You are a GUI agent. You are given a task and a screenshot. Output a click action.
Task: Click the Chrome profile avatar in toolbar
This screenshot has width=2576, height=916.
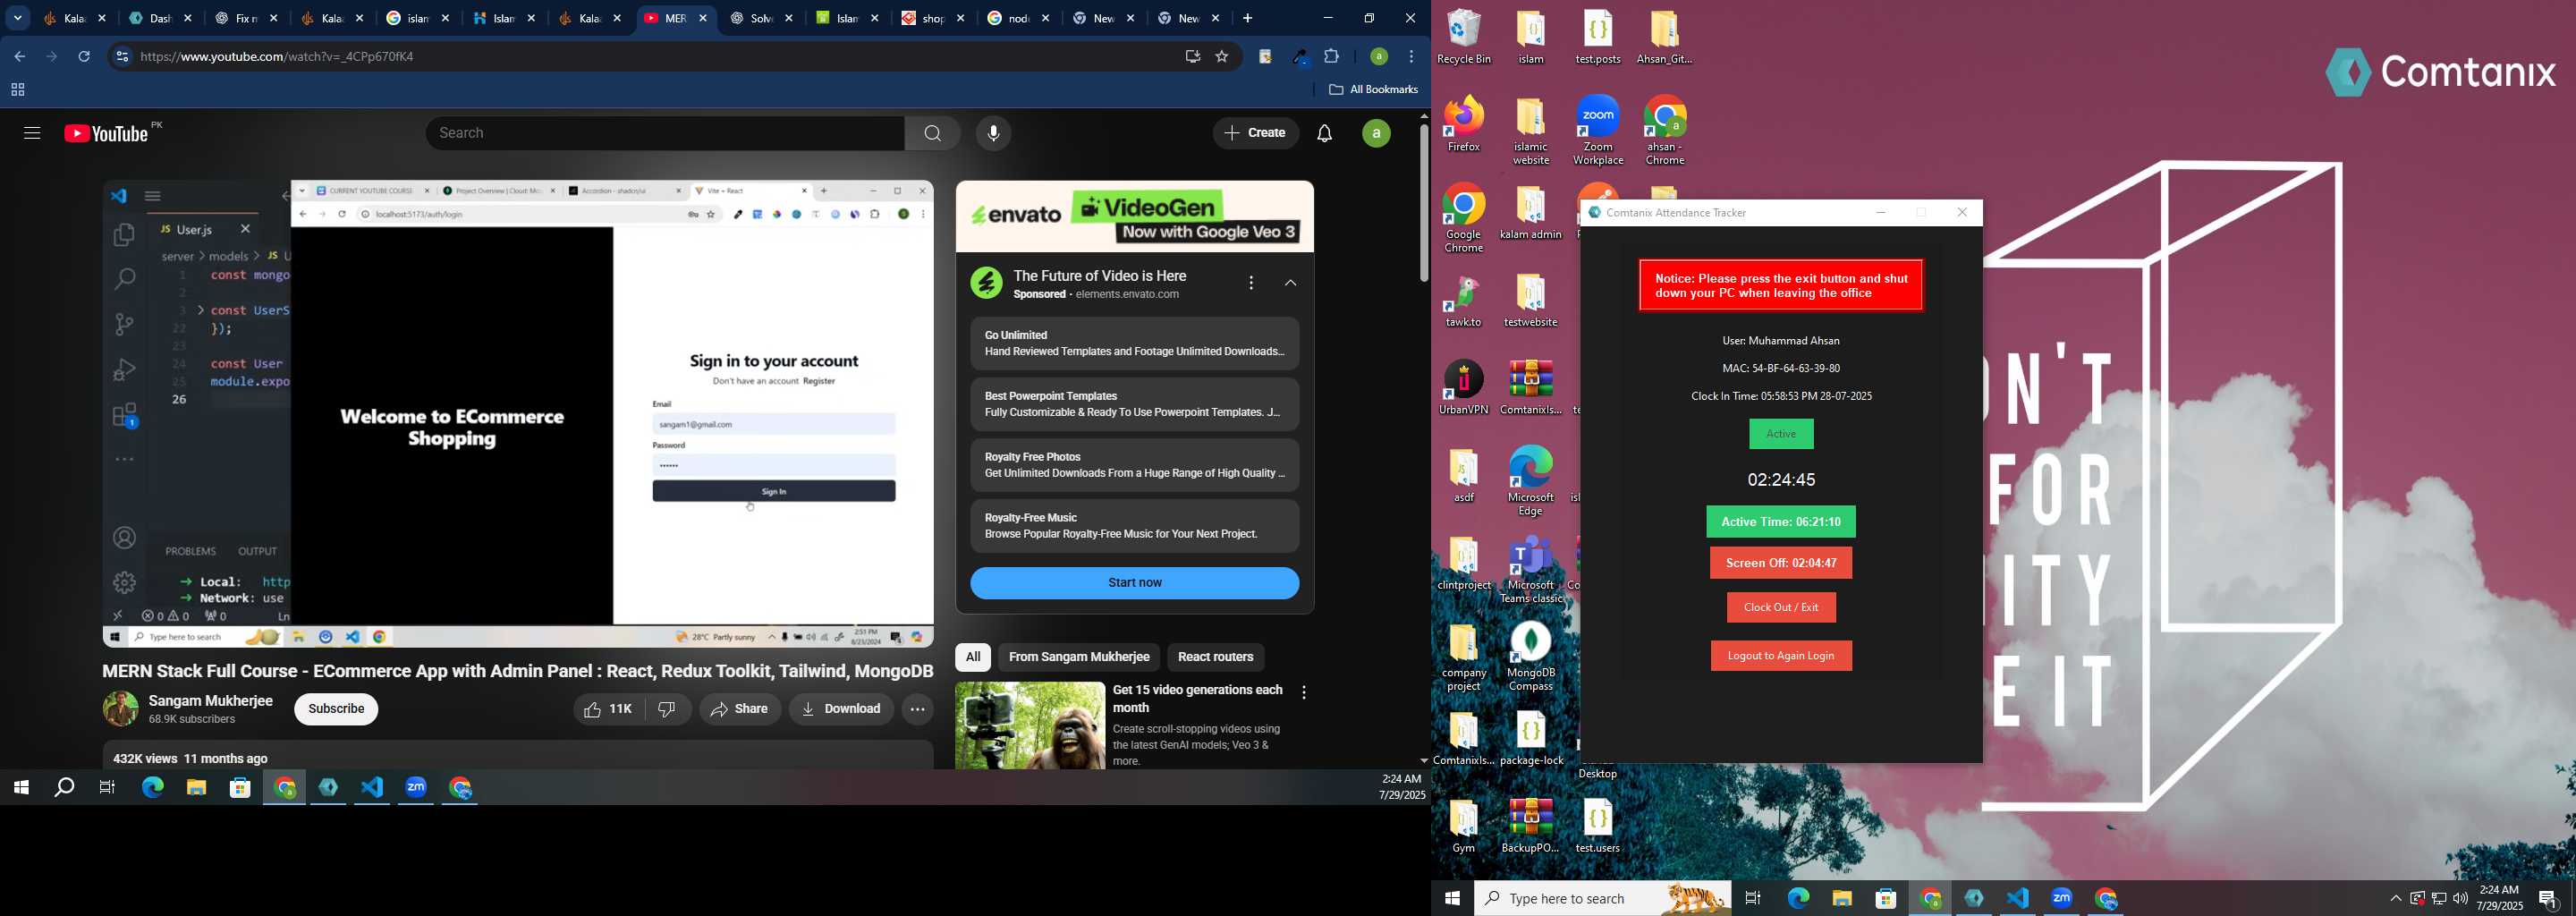1378,57
